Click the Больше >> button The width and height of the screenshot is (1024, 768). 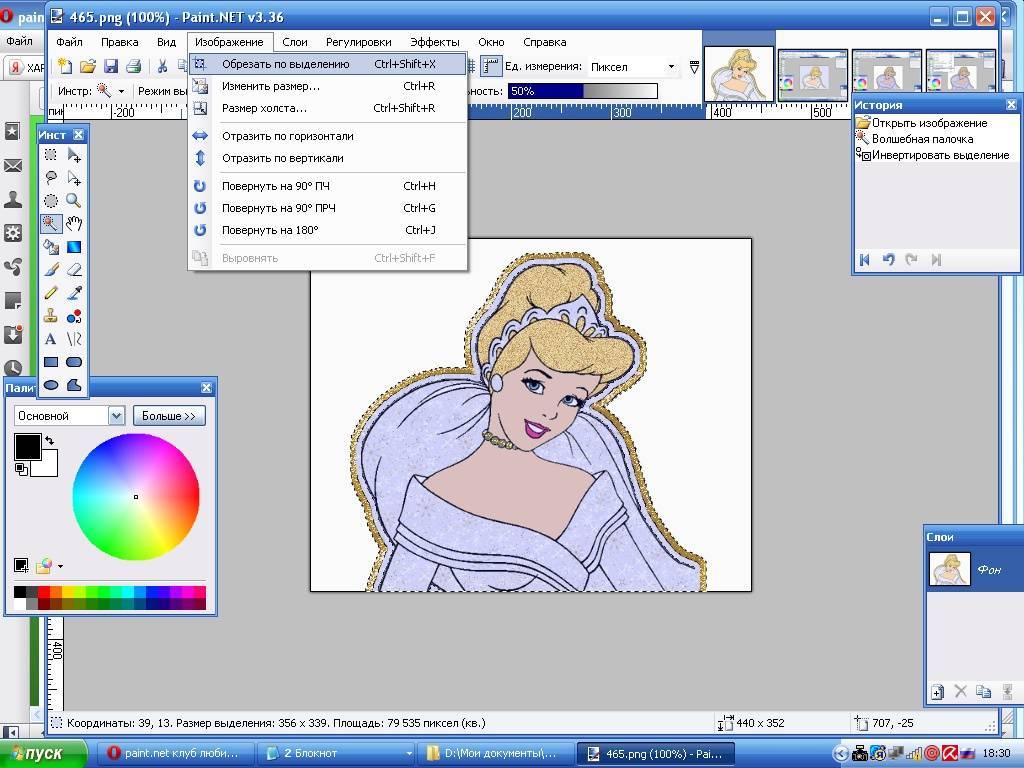pyautogui.click(x=168, y=416)
